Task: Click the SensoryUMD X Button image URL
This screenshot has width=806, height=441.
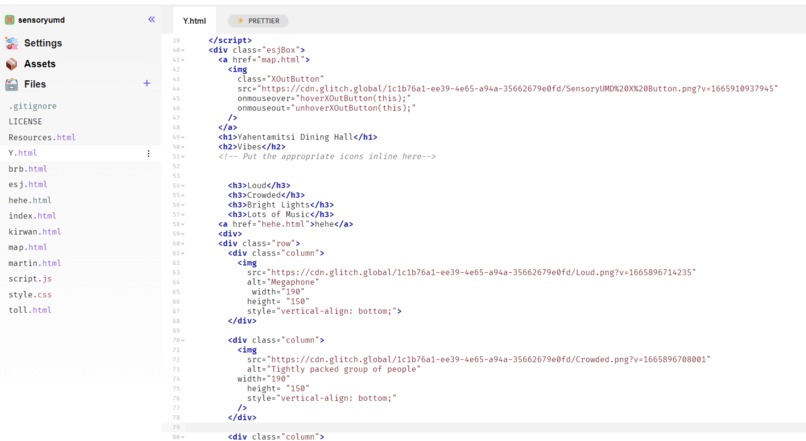Action: point(520,88)
